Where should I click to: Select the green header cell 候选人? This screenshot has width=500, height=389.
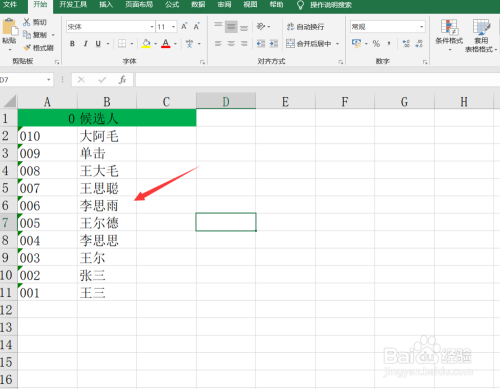(x=107, y=118)
